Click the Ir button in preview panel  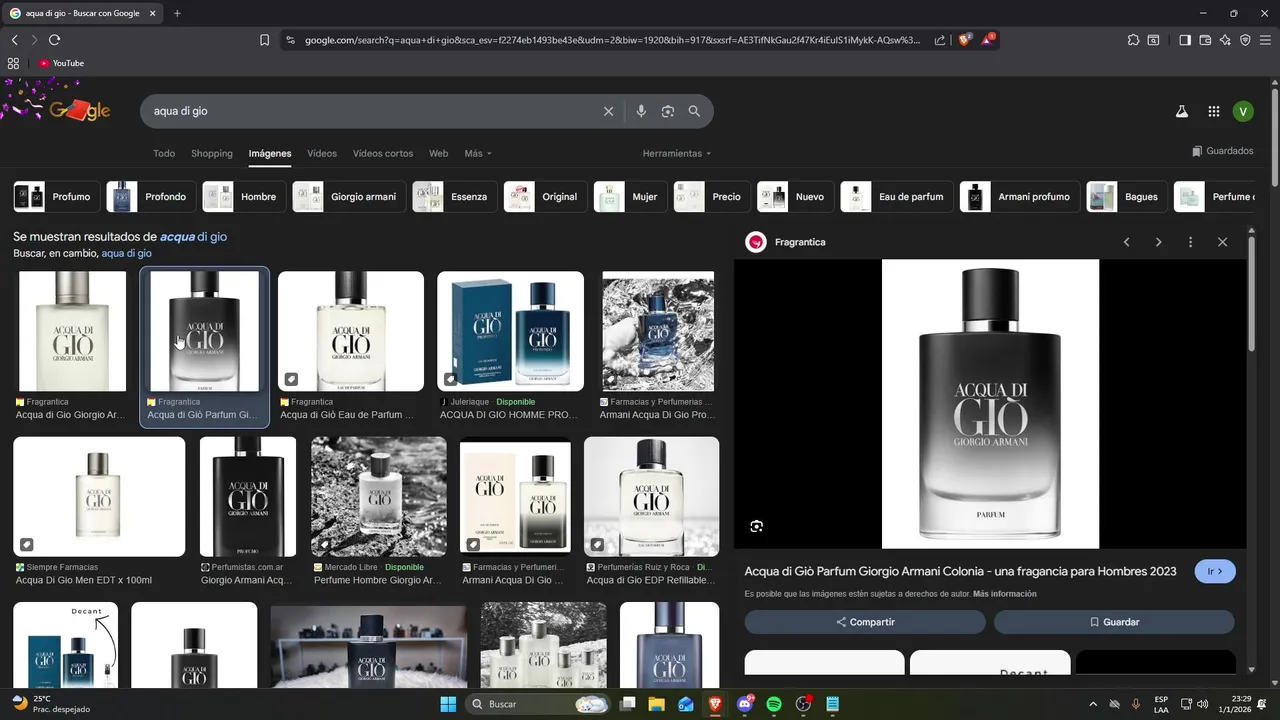1215,571
